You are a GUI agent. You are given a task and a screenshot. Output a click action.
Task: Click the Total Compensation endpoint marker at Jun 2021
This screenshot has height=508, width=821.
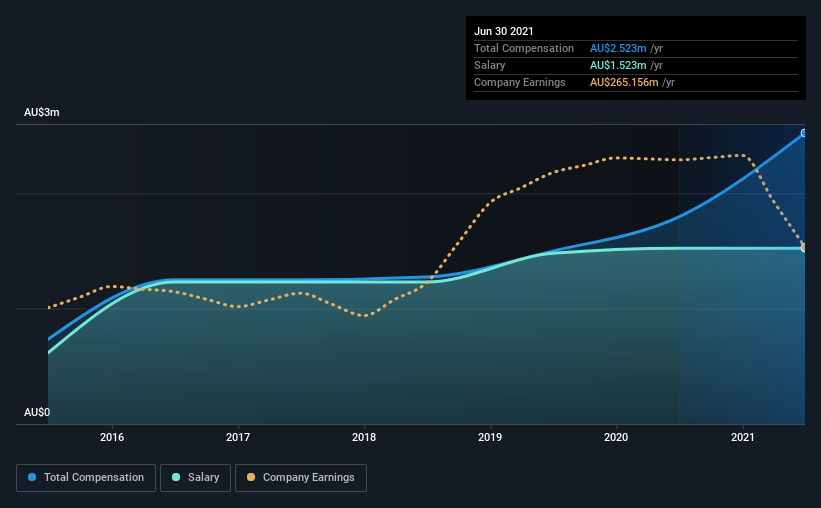tap(804, 133)
